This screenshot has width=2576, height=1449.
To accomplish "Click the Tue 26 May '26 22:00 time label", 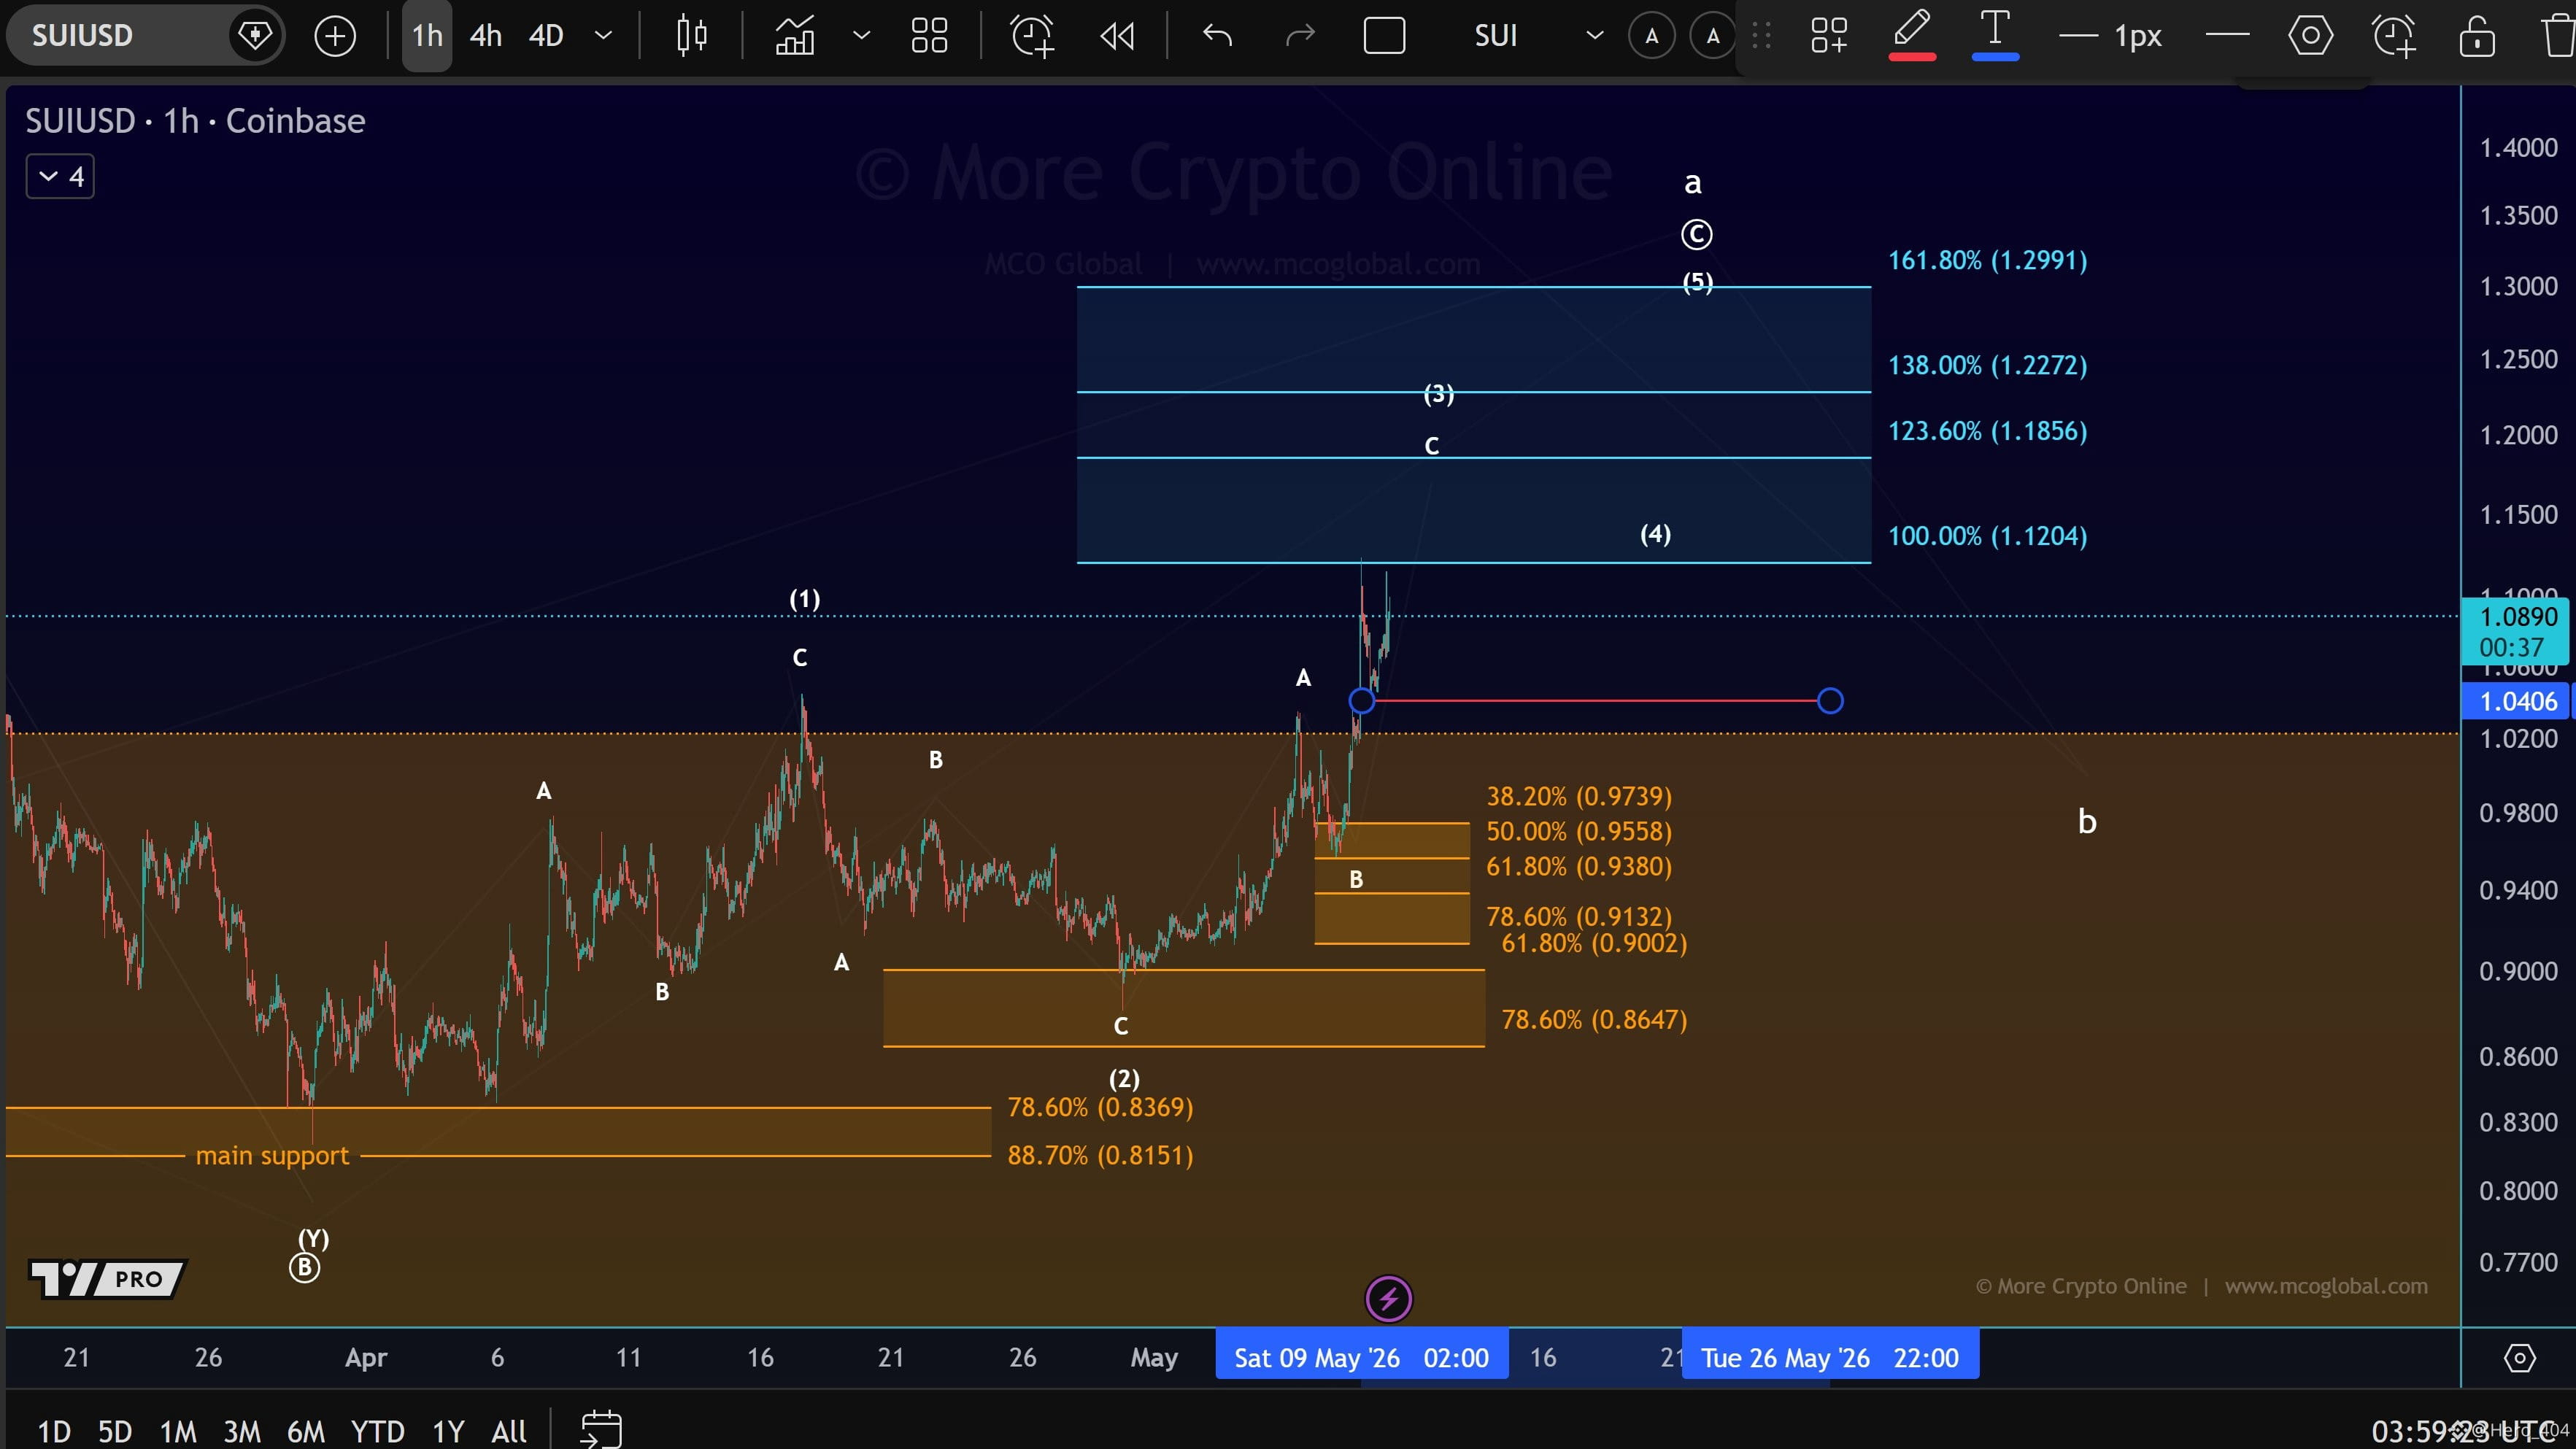I will tap(1830, 1358).
